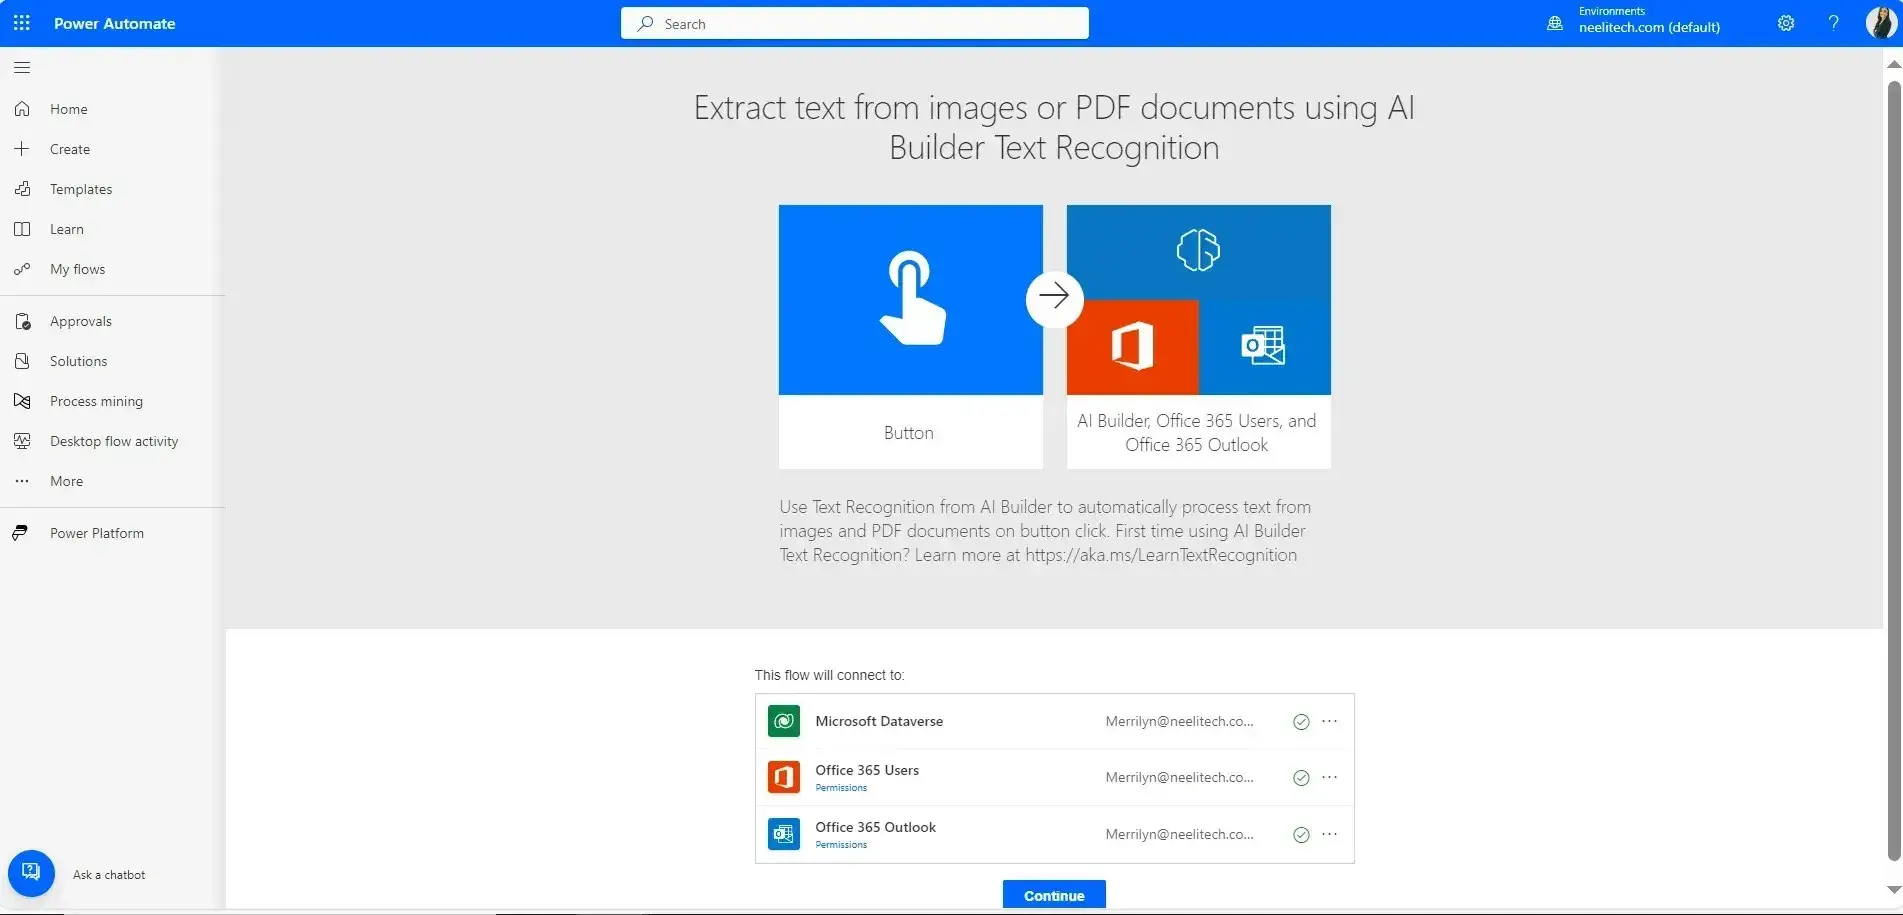This screenshot has width=1903, height=915.
Task: Open more options for Office 365 Users
Action: tap(1329, 777)
